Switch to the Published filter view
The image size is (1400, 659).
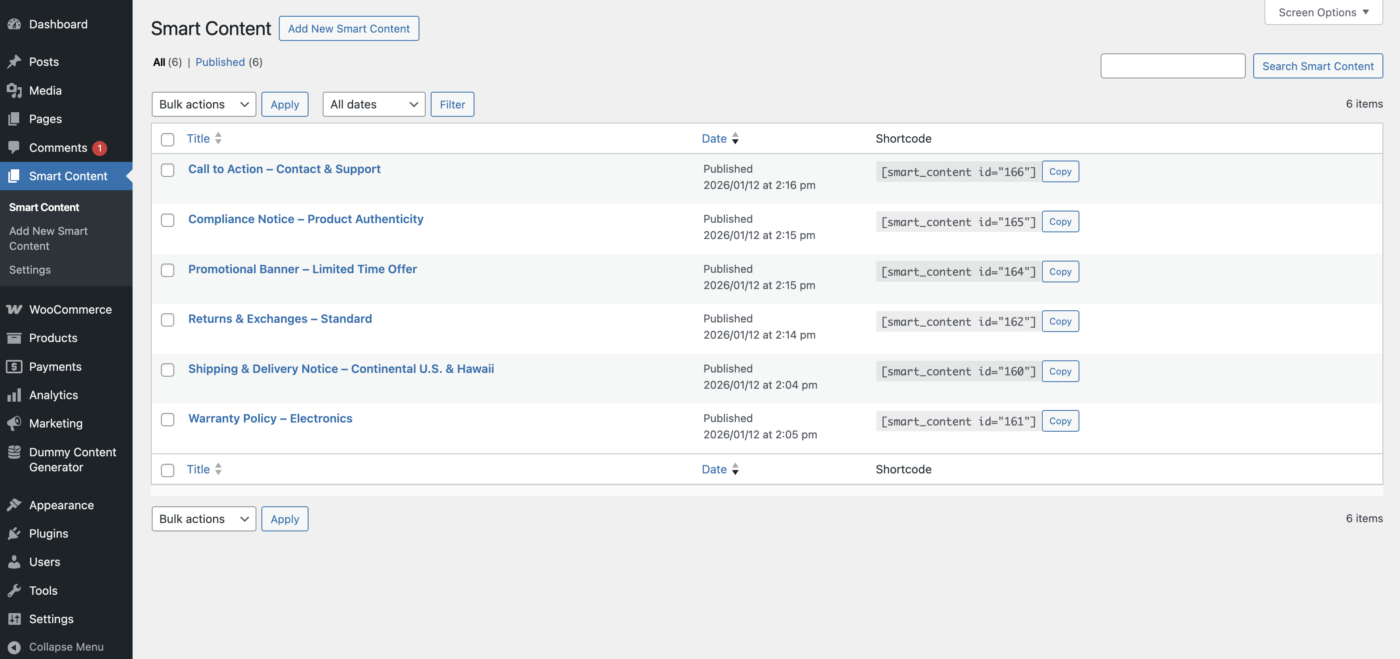[220, 61]
